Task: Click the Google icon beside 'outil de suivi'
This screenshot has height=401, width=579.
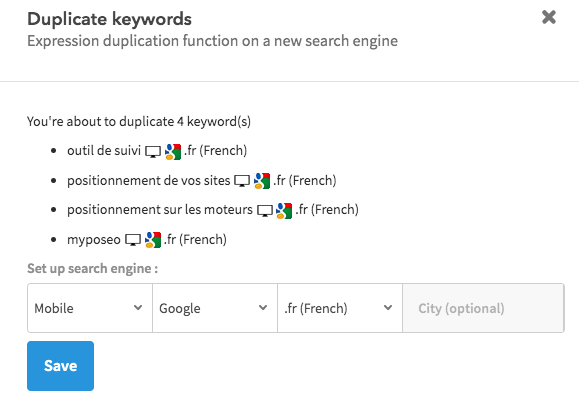Action: click(x=173, y=152)
